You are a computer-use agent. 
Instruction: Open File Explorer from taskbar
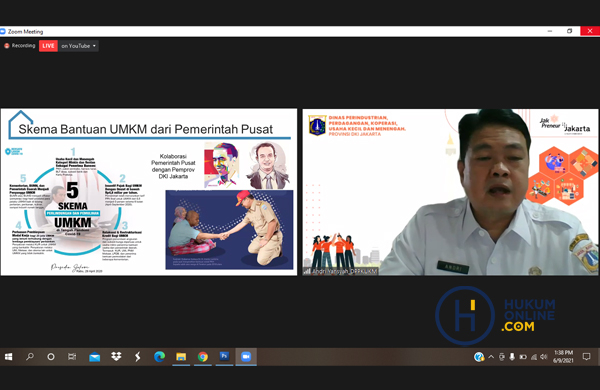click(x=181, y=357)
